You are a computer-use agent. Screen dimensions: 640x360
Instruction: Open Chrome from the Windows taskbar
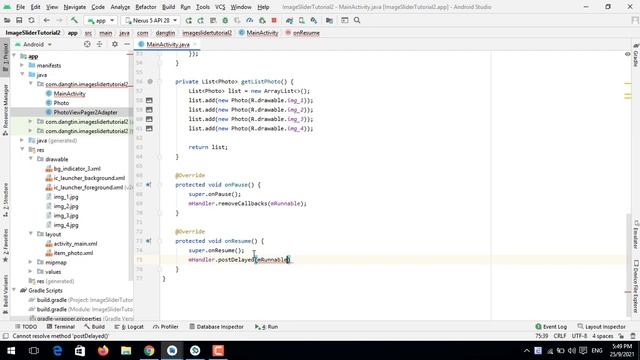click(x=149, y=351)
